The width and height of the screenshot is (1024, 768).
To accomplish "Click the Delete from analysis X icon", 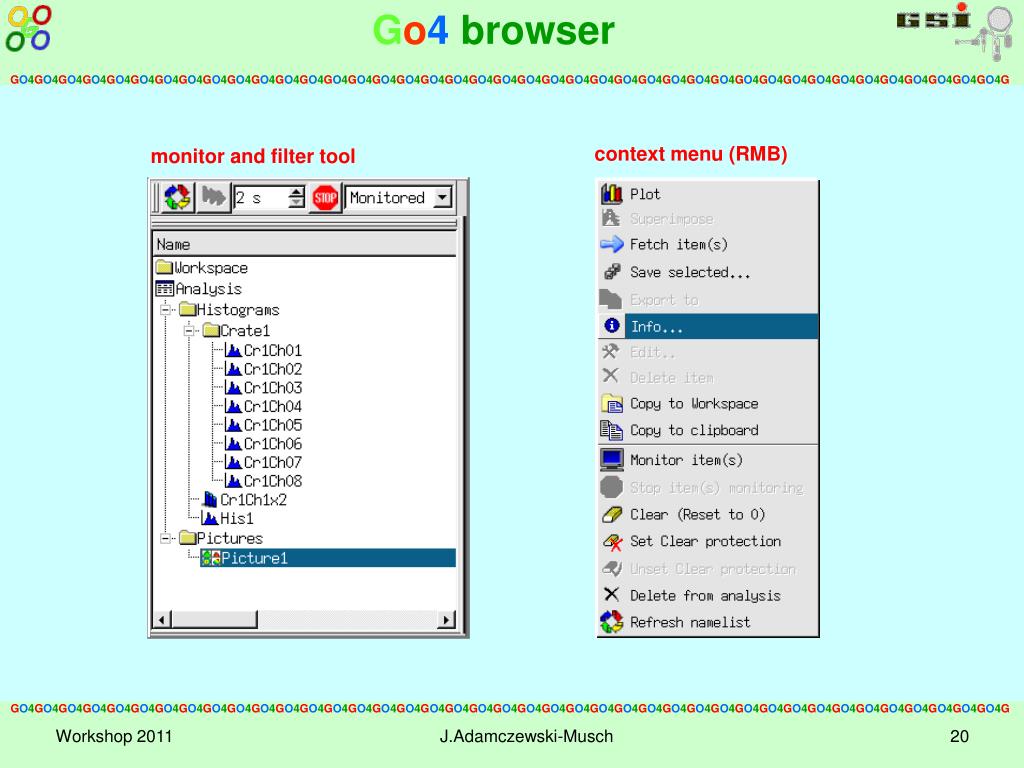I will 611,594.
